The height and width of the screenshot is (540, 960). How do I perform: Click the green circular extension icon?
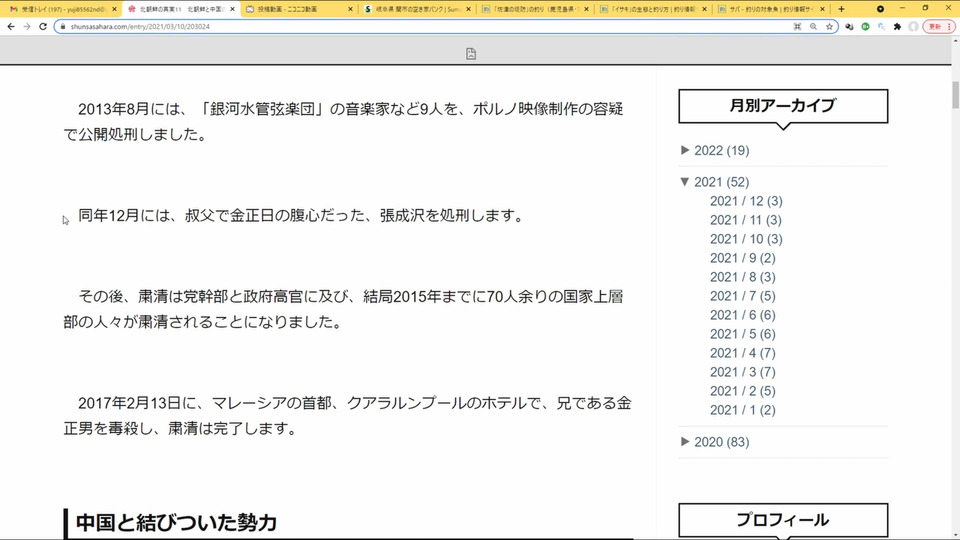(865, 27)
